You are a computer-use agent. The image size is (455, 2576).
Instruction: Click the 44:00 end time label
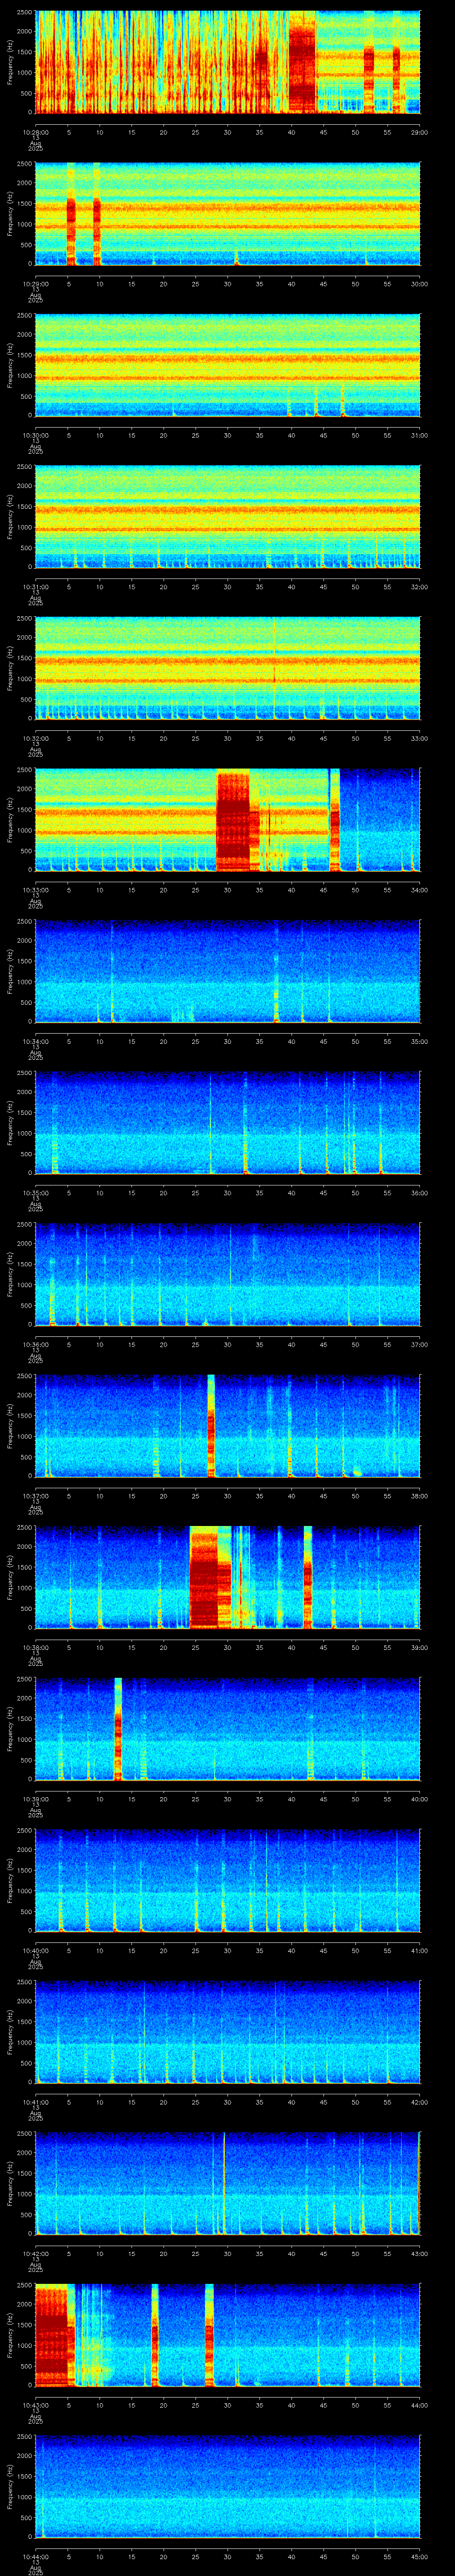pos(419,2405)
